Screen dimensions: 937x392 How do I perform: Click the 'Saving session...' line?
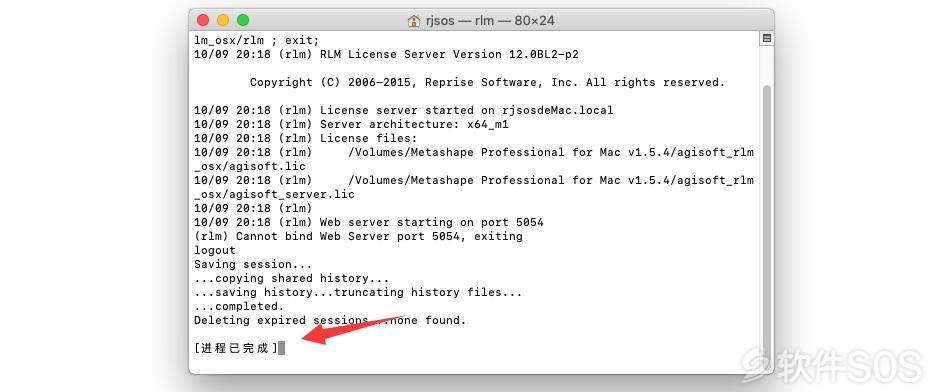(253, 264)
